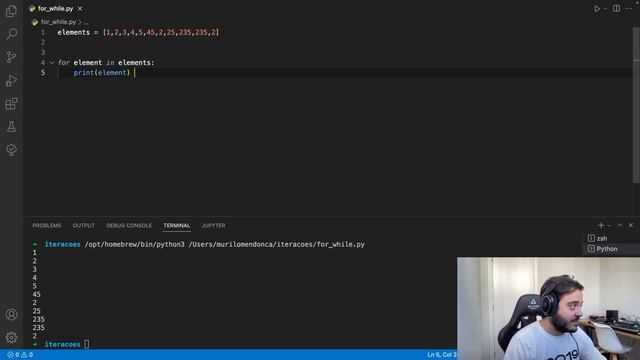Screen dimensions: 640x360
Task: Close the for_while.py editor tab
Action: [80, 9]
